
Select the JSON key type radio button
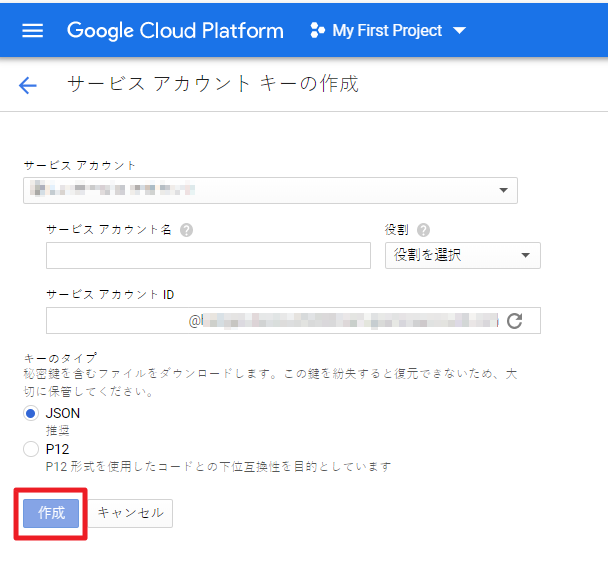[31, 413]
